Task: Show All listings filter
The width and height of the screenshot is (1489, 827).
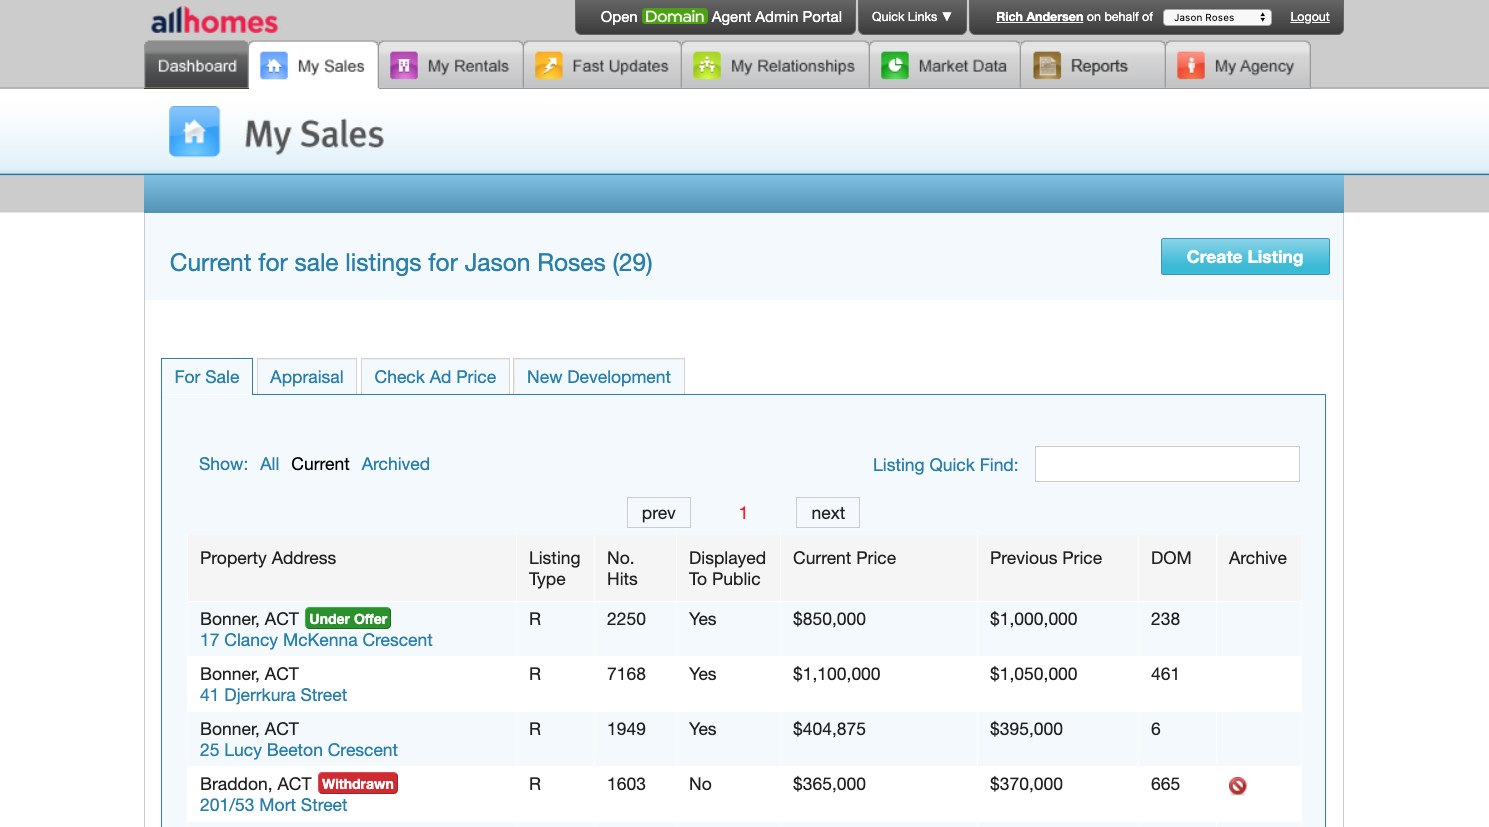Action: [x=270, y=464]
